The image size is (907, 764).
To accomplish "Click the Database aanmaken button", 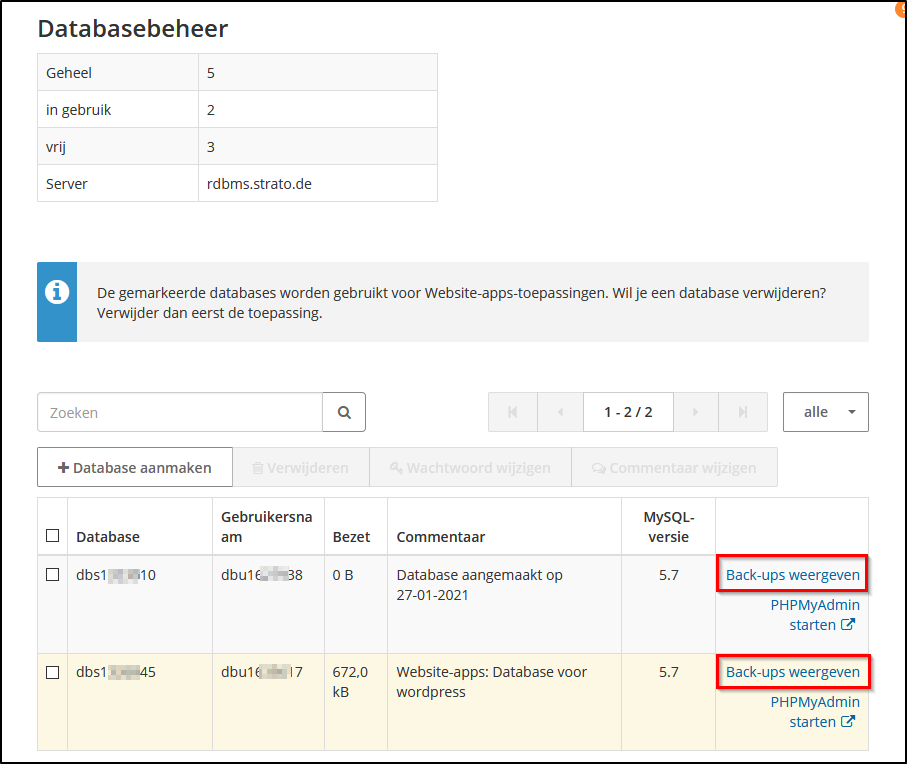I will click(x=135, y=467).
